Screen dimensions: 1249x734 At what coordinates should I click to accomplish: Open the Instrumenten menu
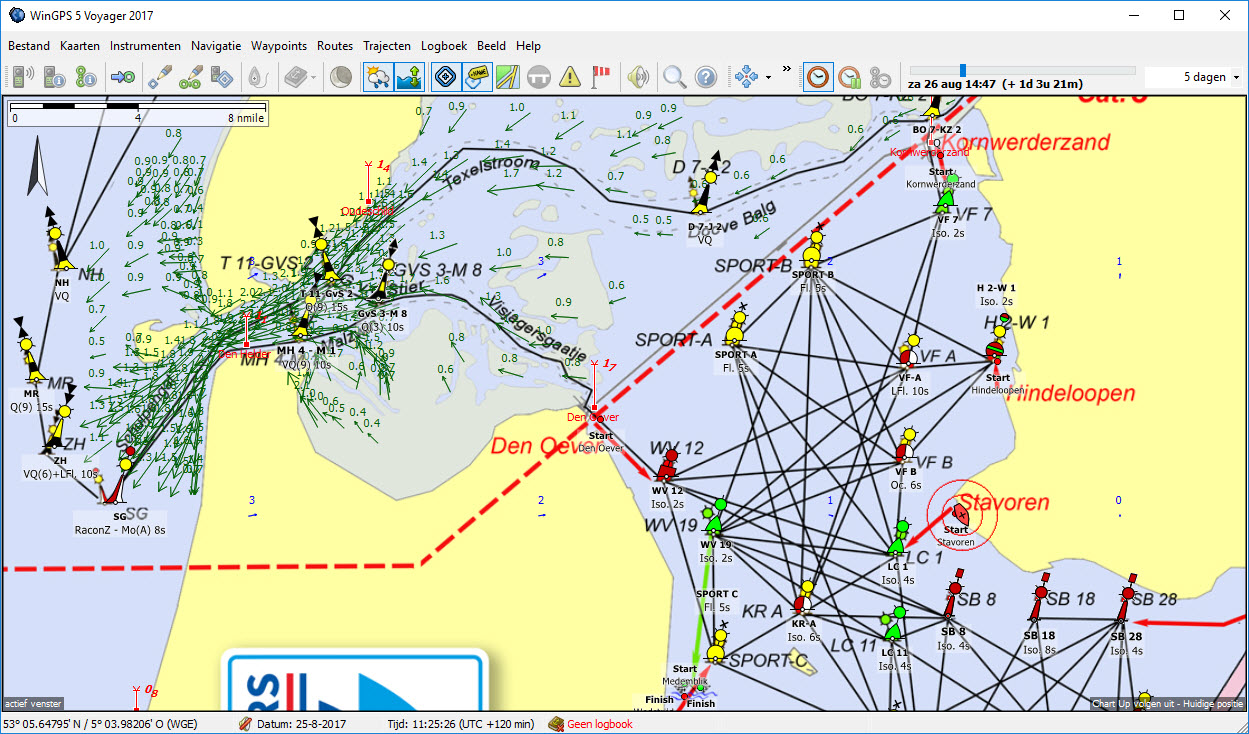[145, 46]
